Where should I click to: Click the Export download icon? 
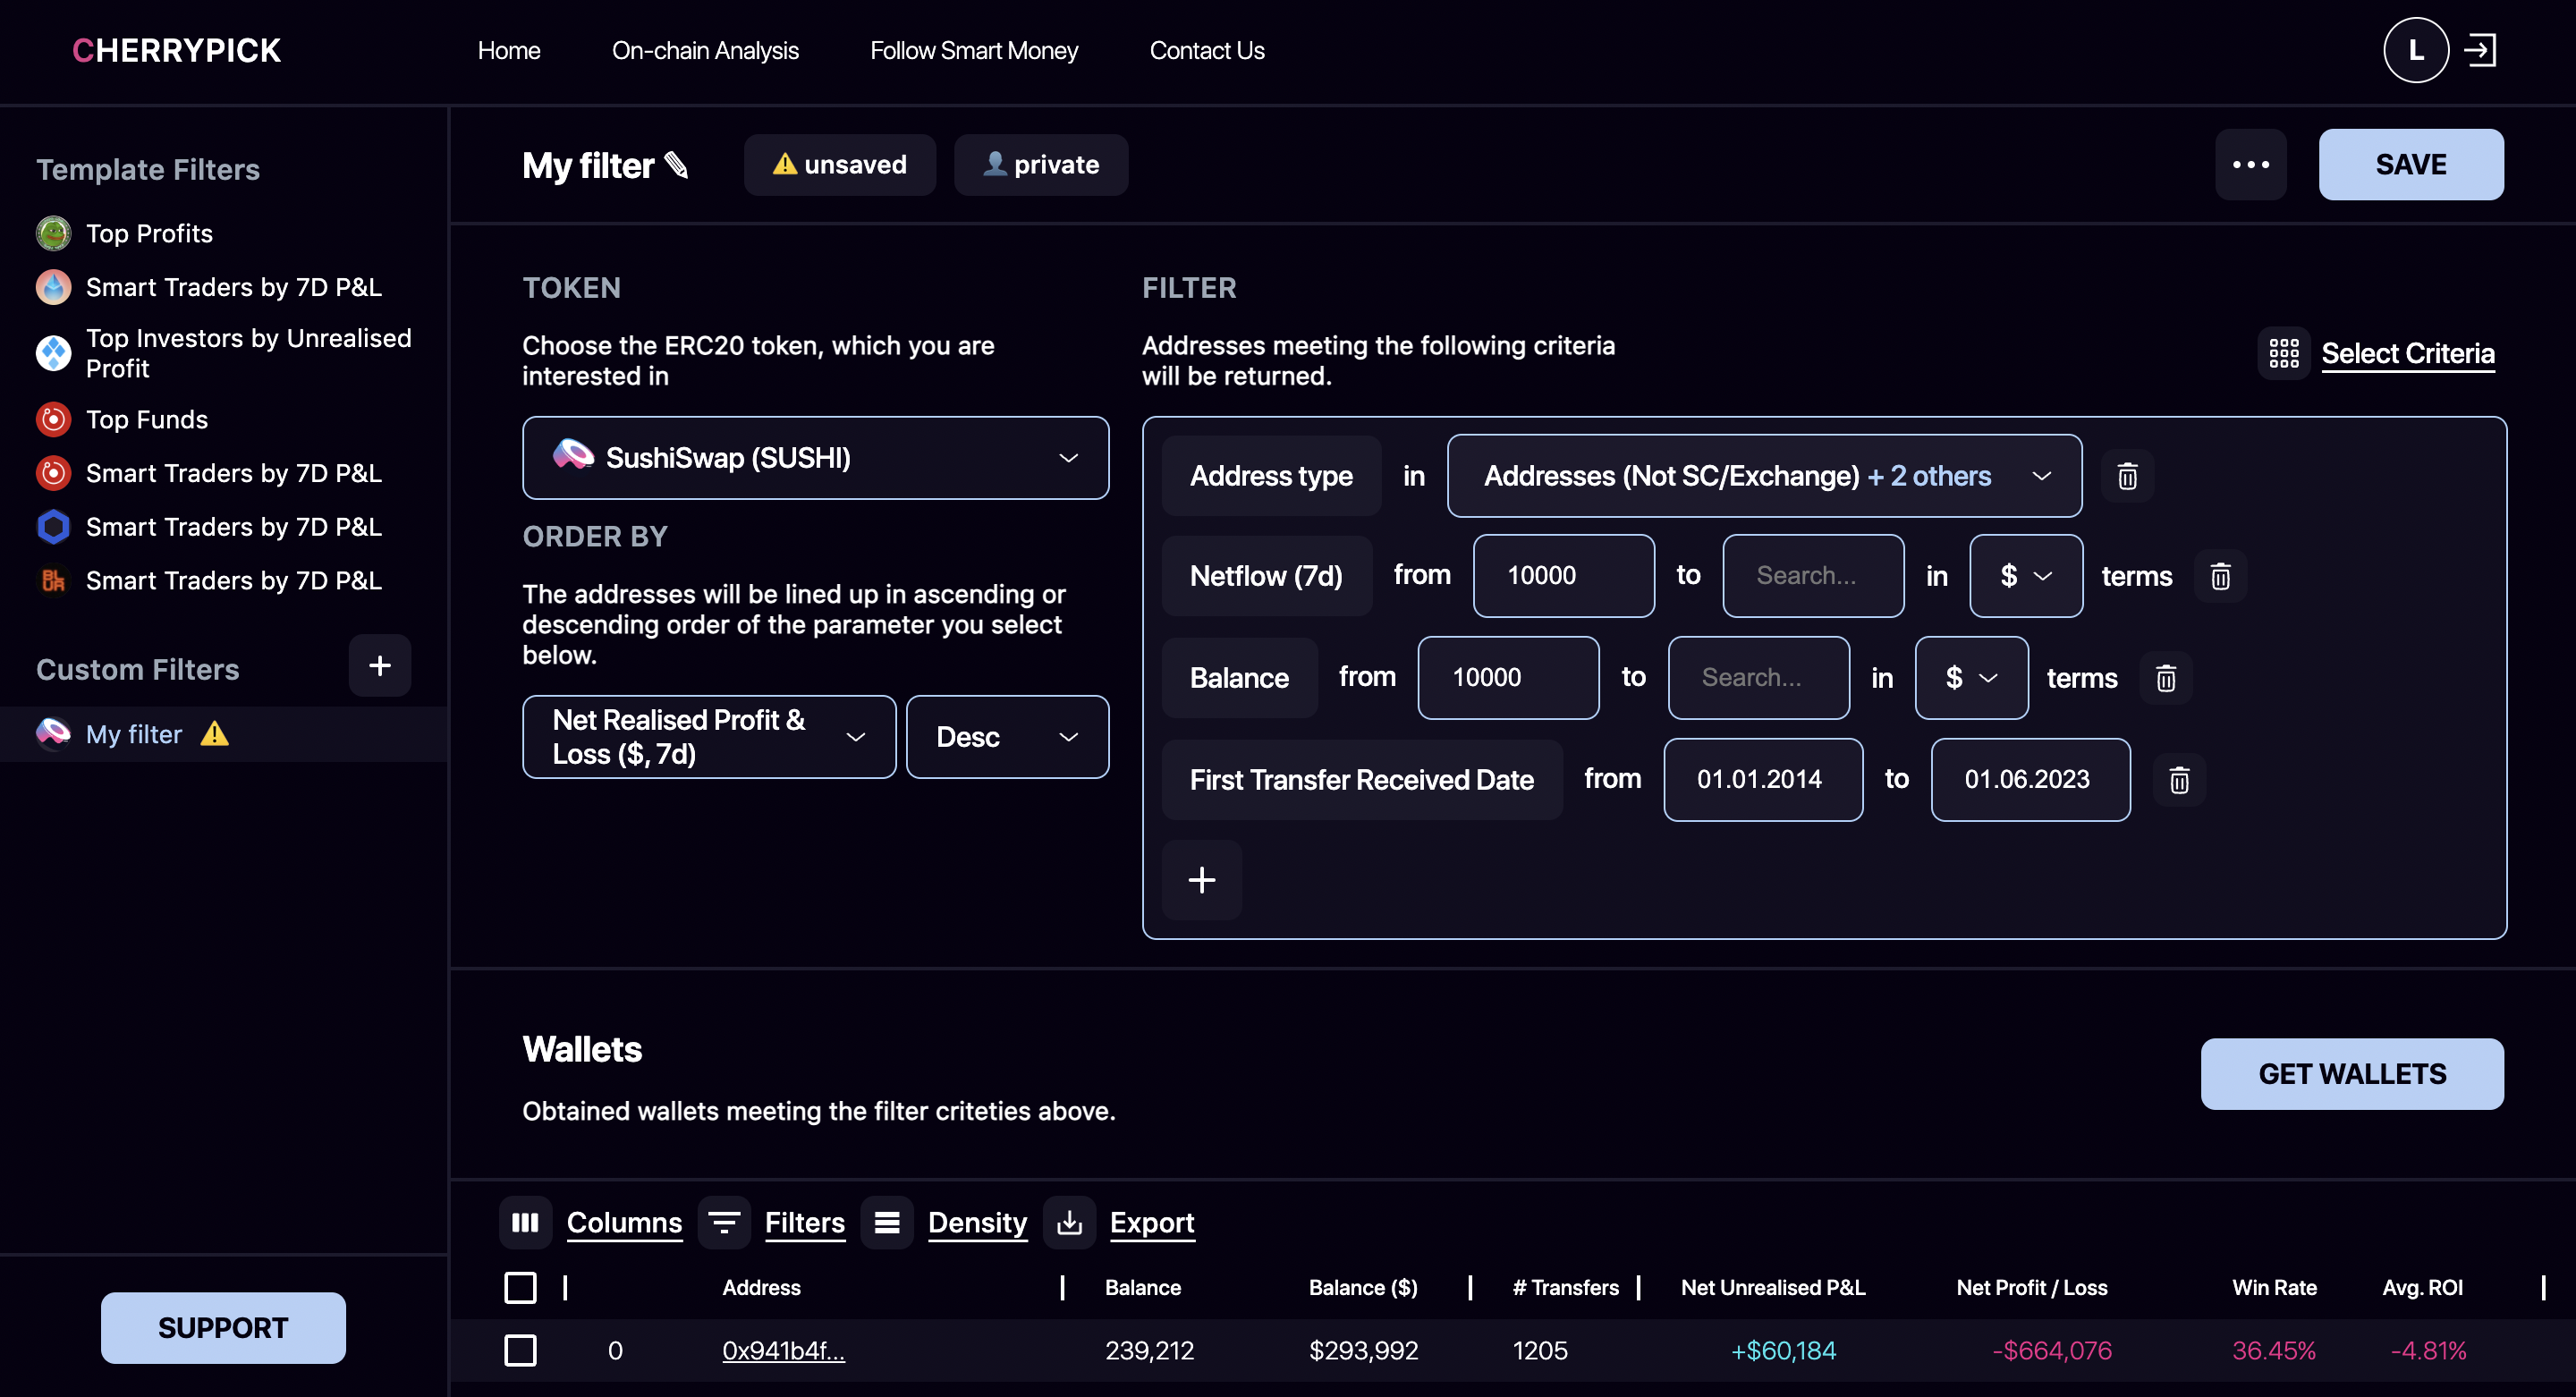(x=1069, y=1222)
